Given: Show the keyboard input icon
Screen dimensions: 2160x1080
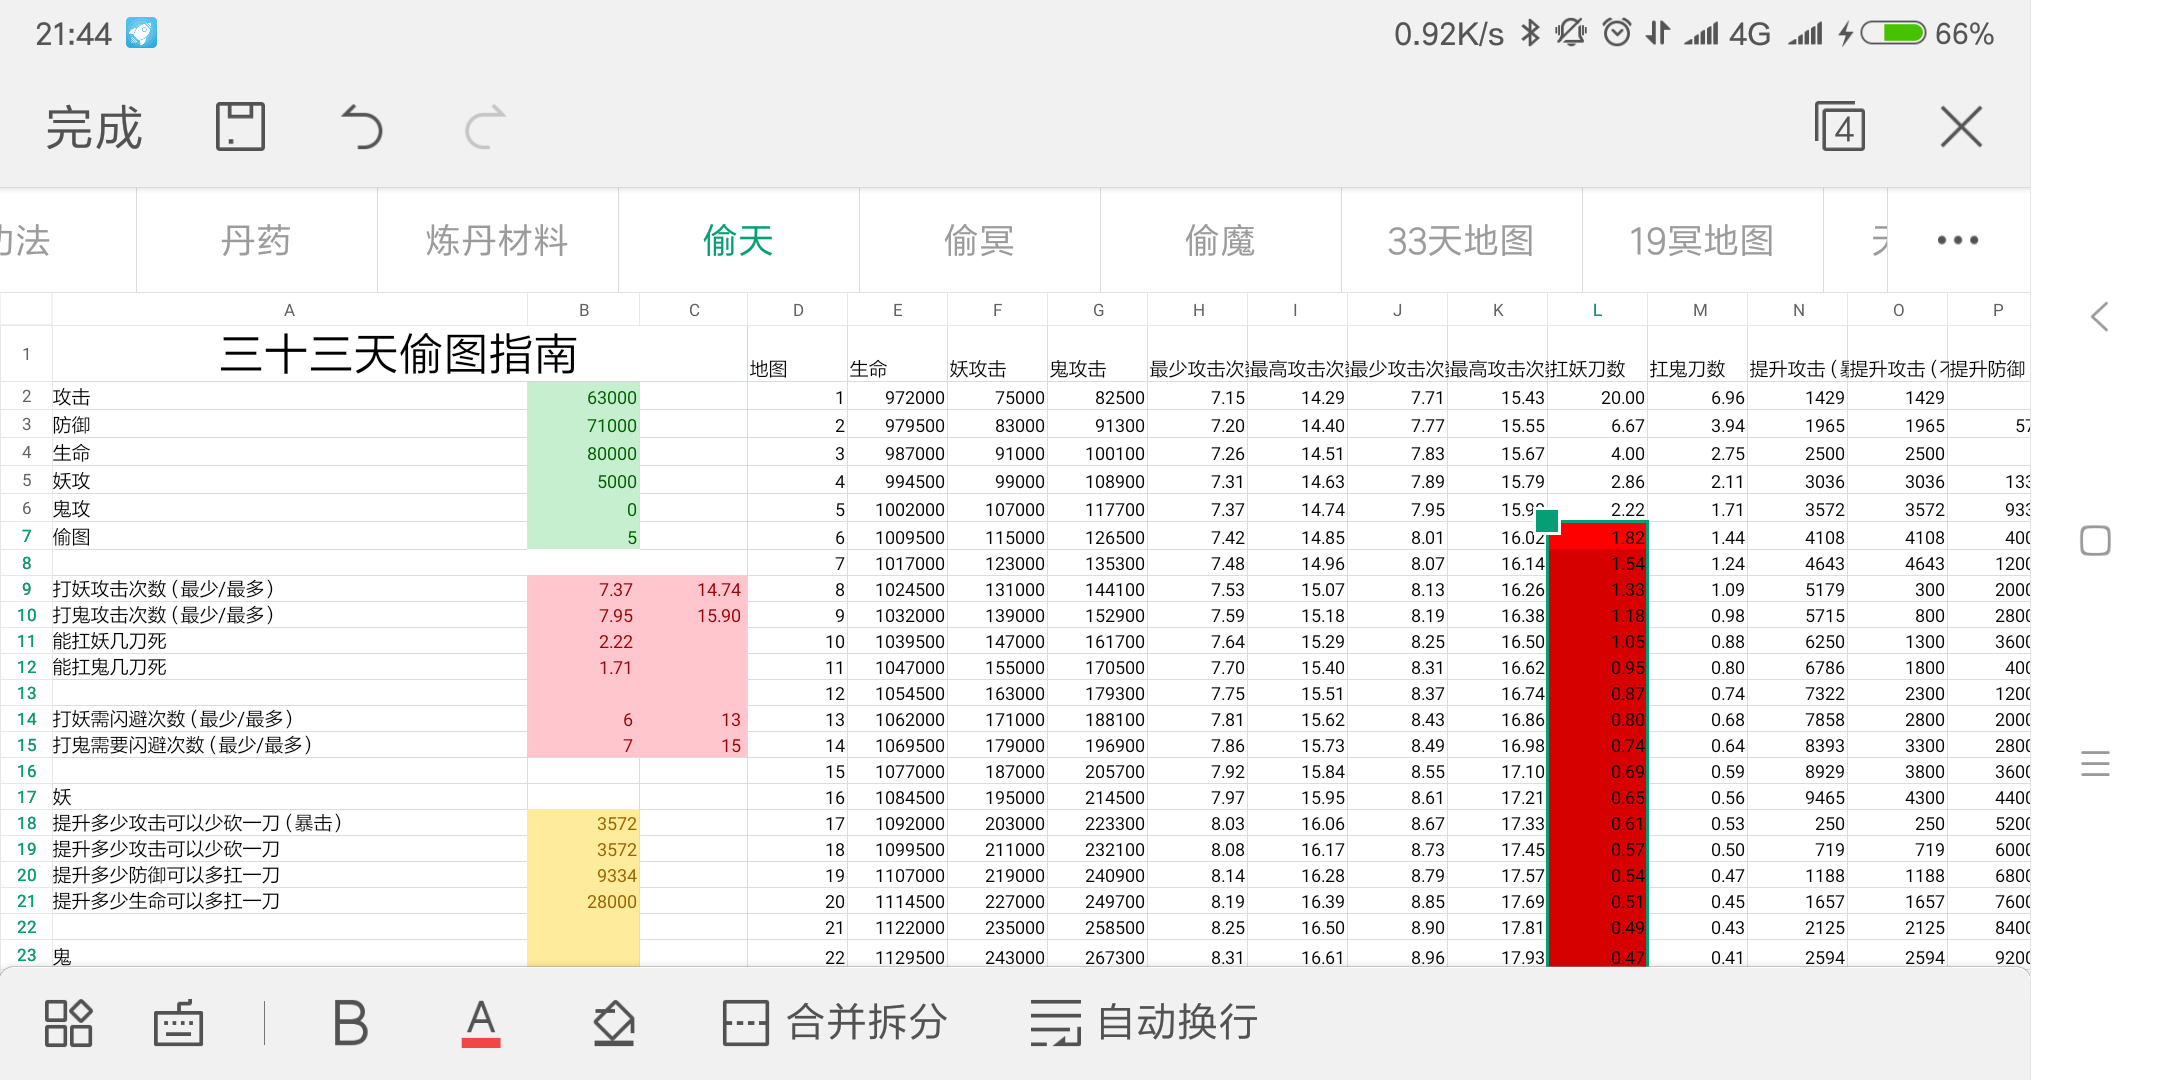Looking at the screenshot, I should [x=178, y=1023].
